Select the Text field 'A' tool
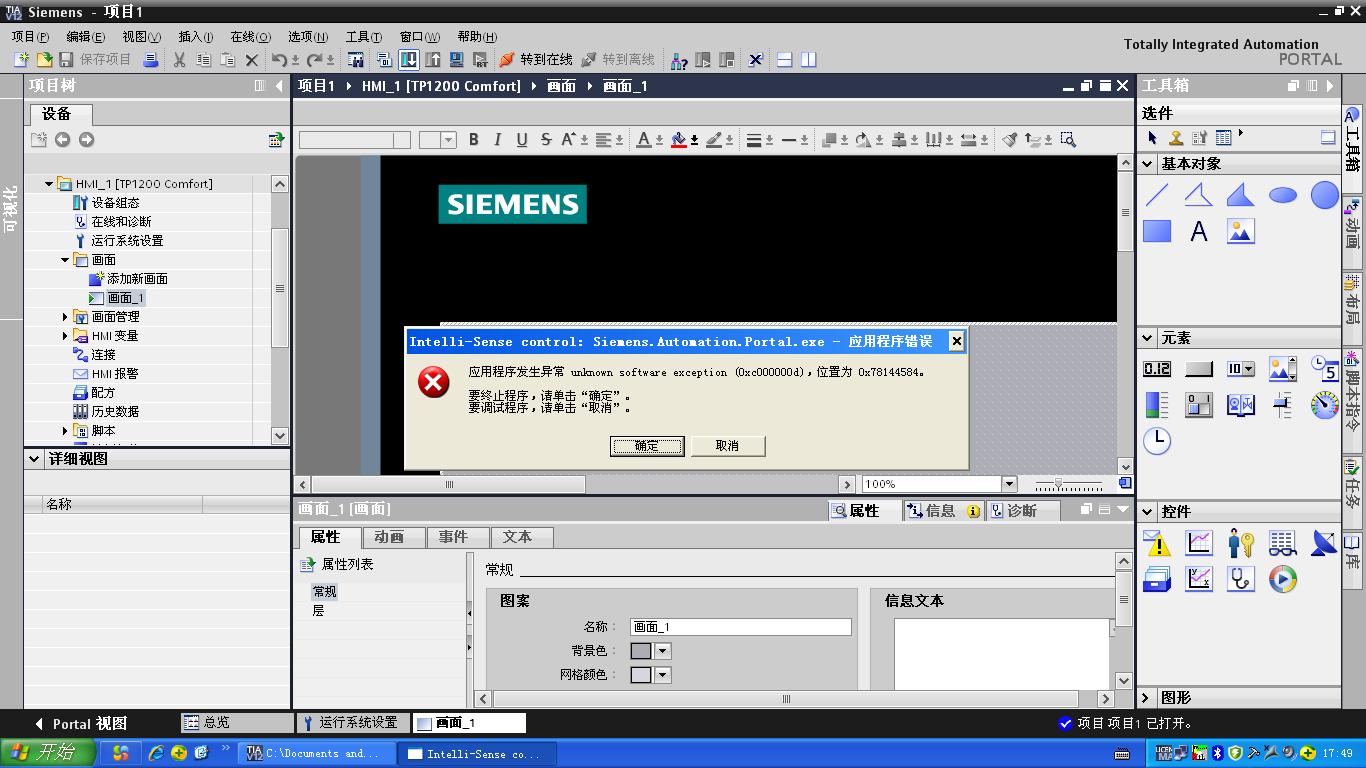 pyautogui.click(x=1199, y=232)
